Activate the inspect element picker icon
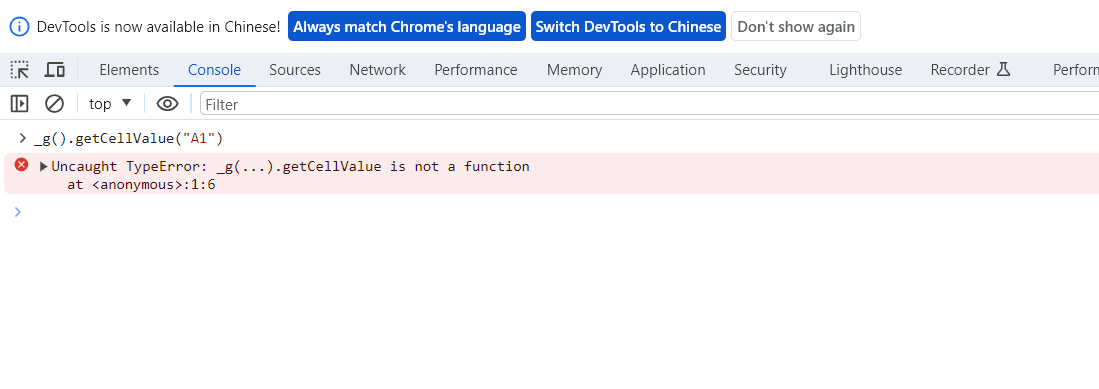Image resolution: width=1099 pixels, height=389 pixels. (20, 69)
